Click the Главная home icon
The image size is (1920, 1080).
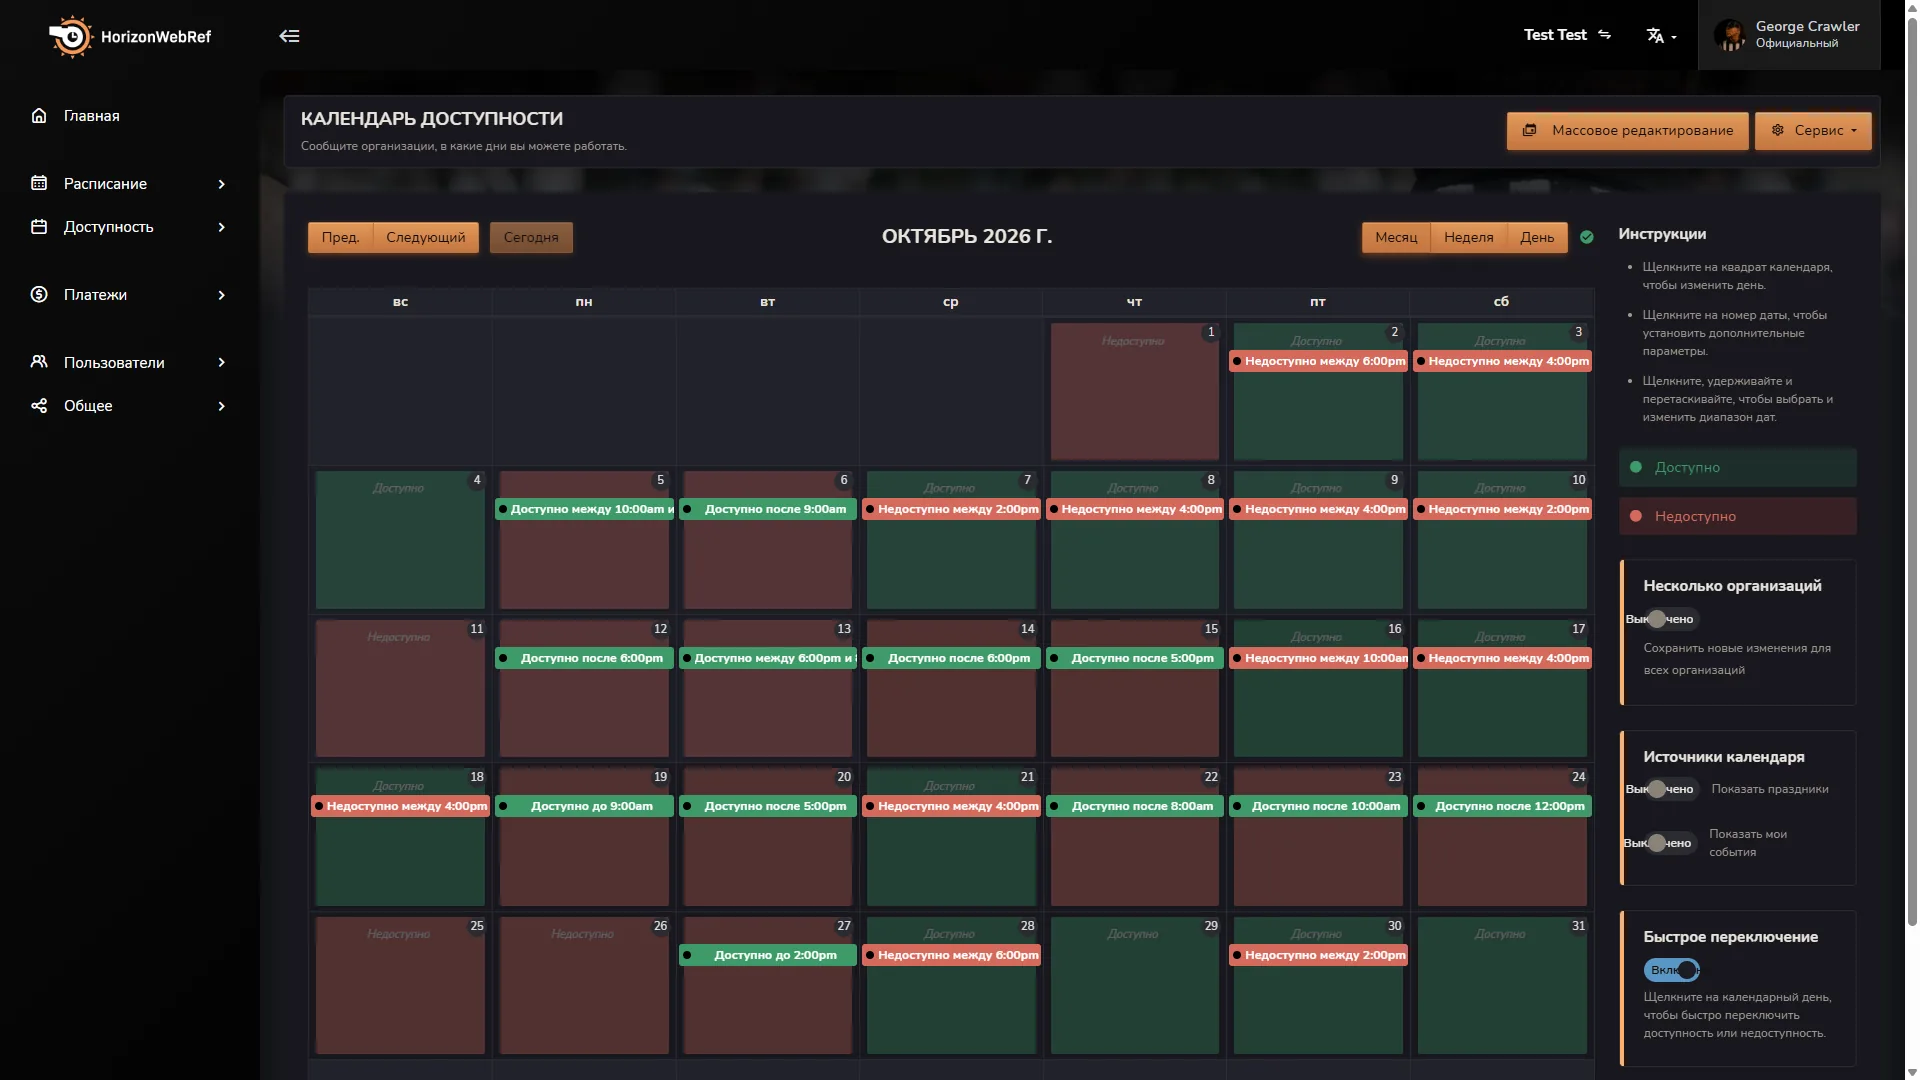pos(39,116)
